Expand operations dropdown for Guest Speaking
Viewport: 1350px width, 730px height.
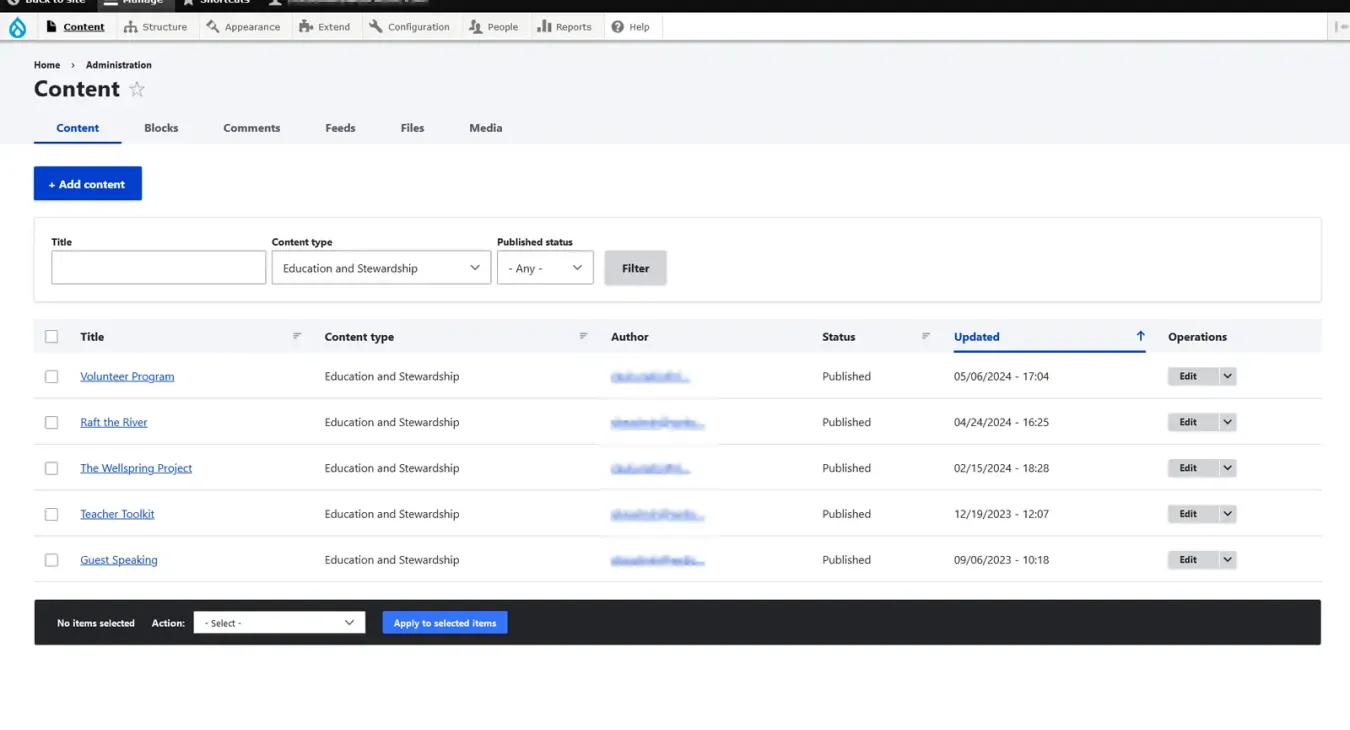point(1228,560)
